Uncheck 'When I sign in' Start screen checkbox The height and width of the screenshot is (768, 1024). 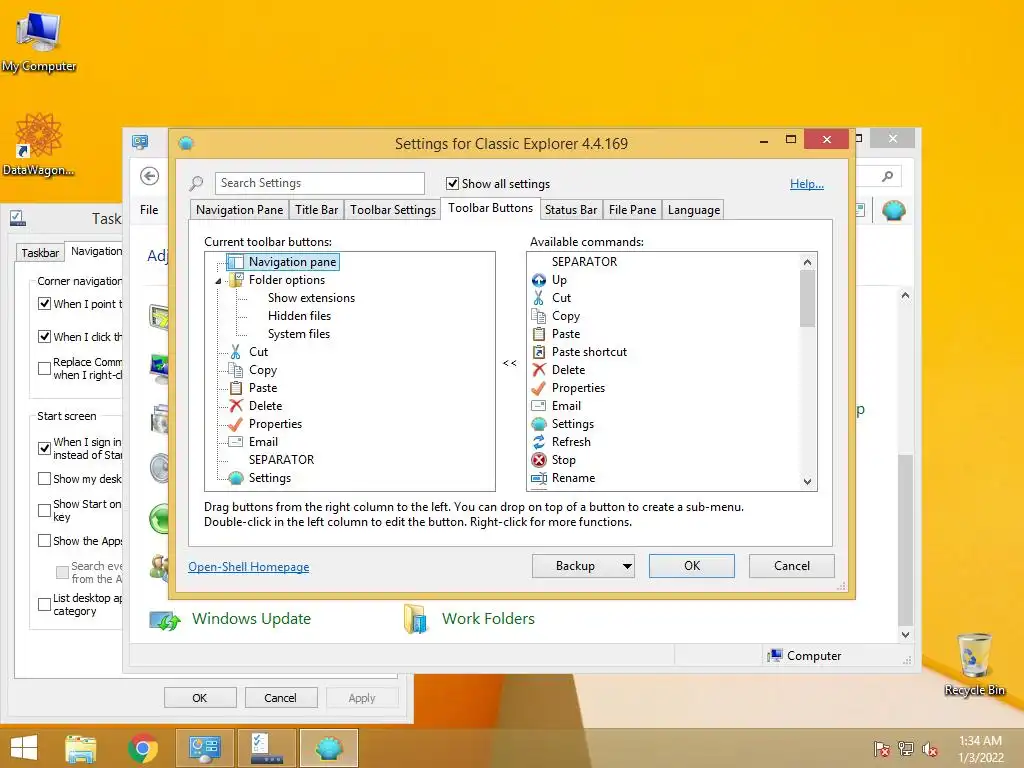click(x=44, y=448)
